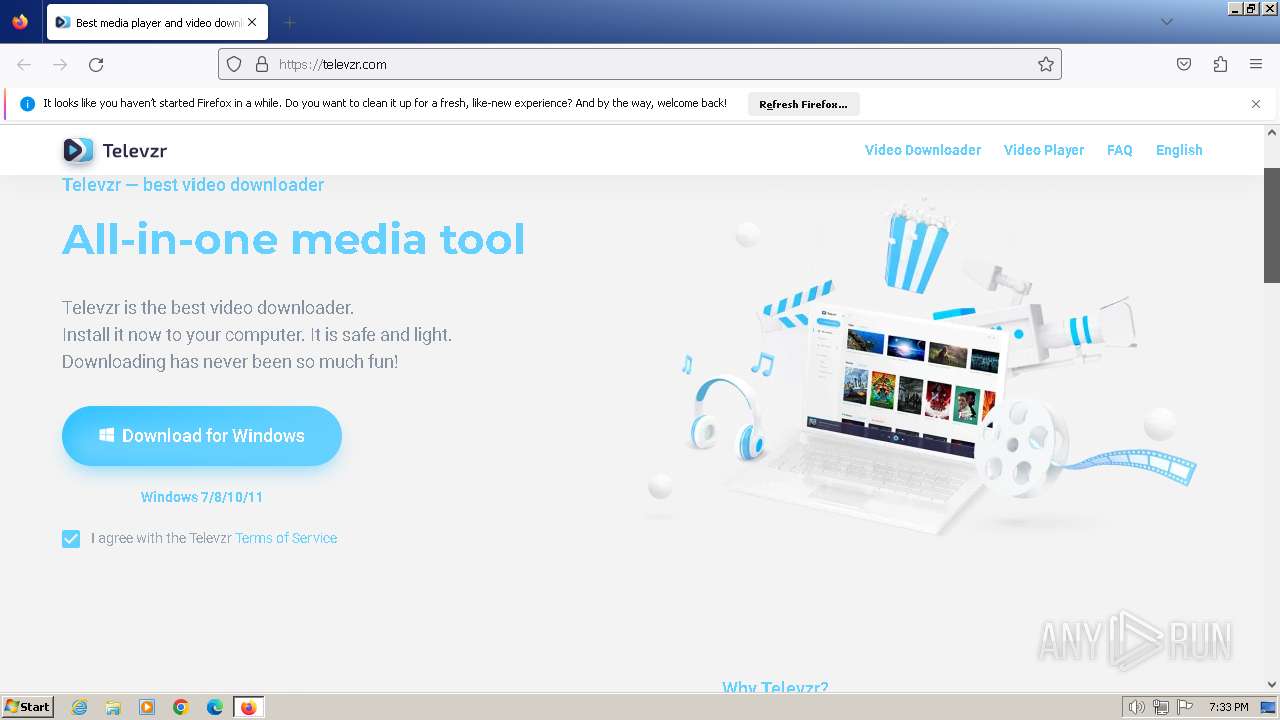Click the notification info icon
Viewport: 1280px width, 720px height.
(x=27, y=104)
